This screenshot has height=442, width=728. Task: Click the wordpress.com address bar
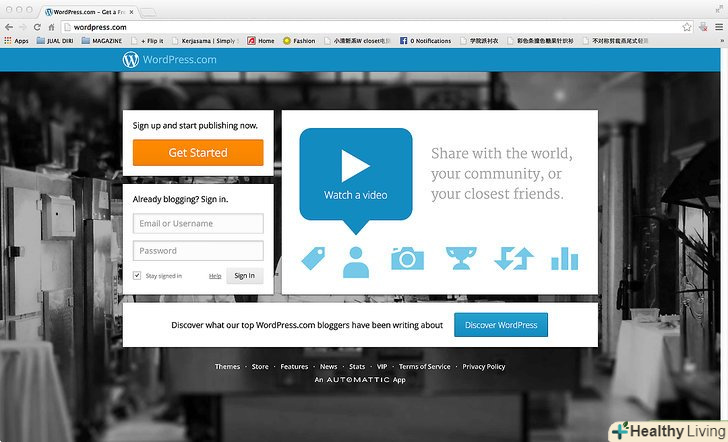tap(377, 27)
